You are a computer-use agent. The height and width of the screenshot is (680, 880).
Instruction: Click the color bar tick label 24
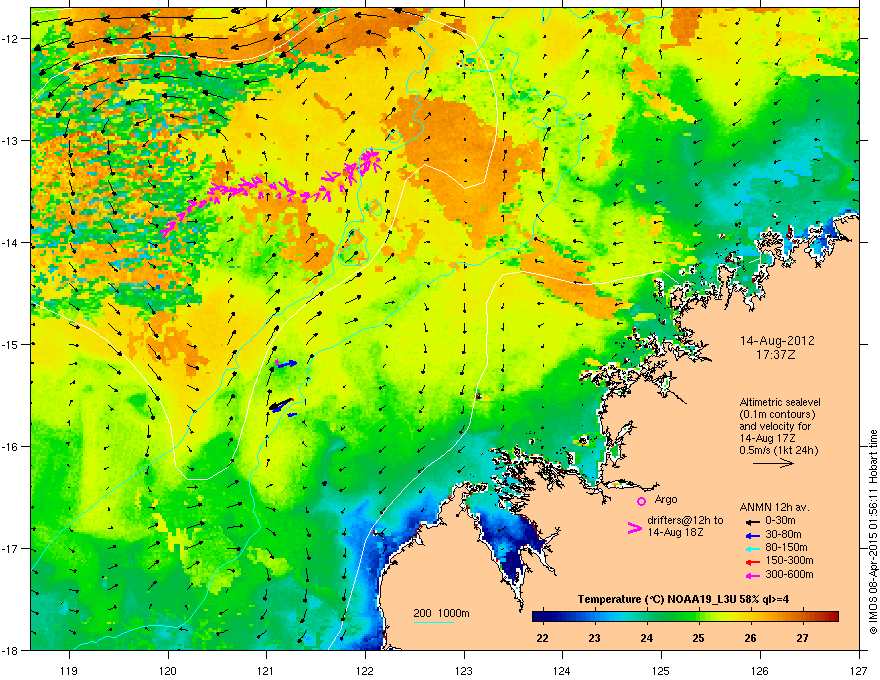[x=647, y=638]
